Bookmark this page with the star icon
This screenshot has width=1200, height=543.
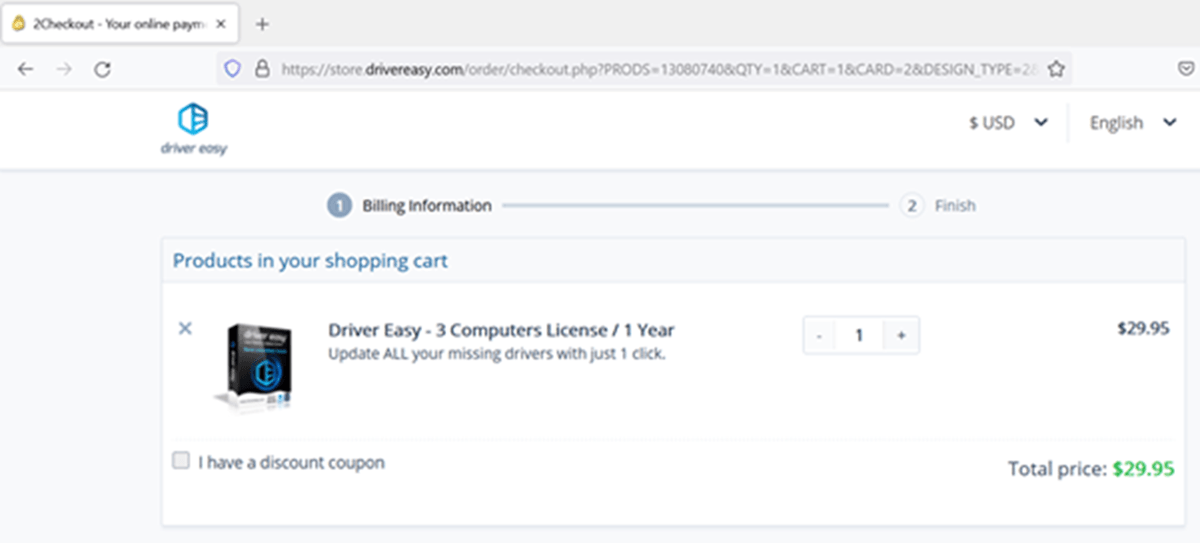1056,69
